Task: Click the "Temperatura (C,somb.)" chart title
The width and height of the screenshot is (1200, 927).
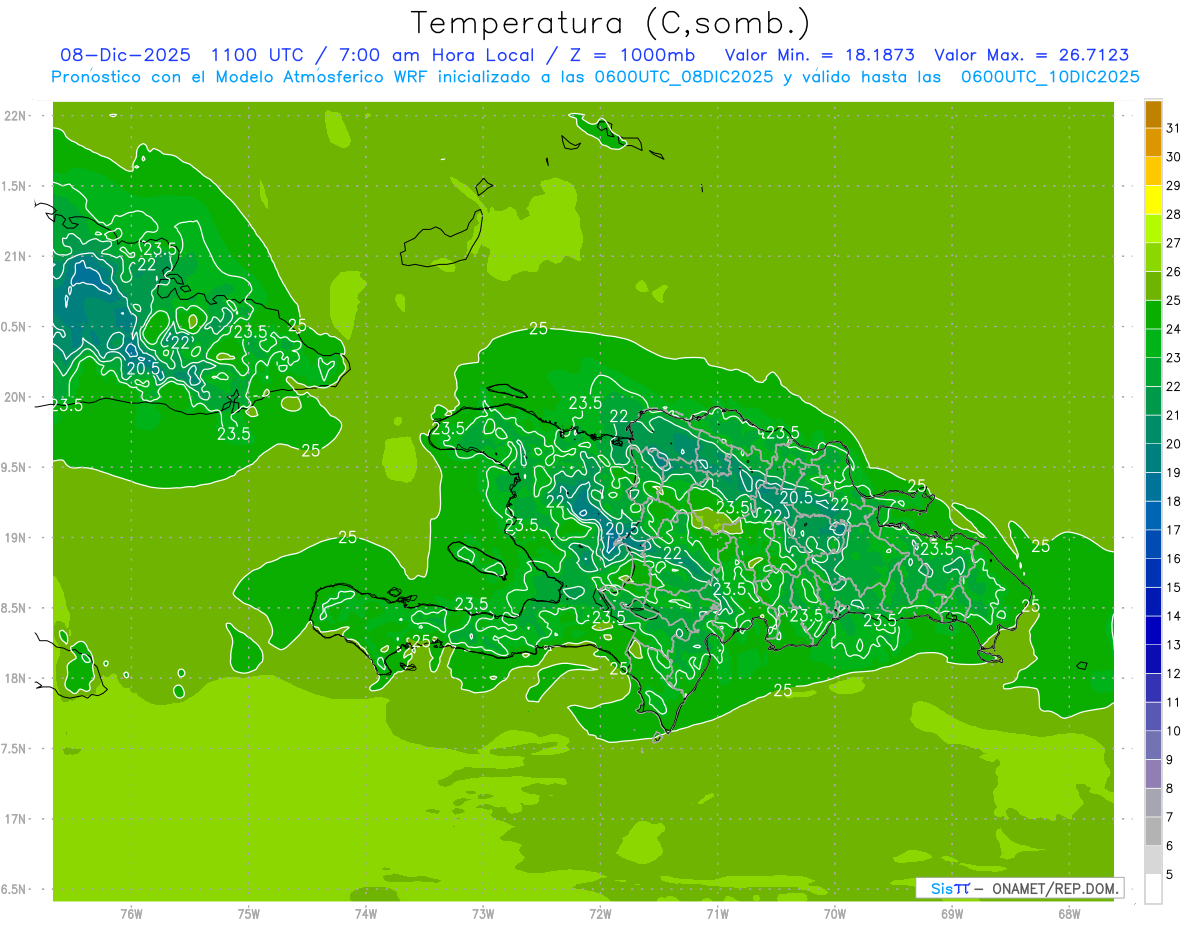Action: point(610,22)
